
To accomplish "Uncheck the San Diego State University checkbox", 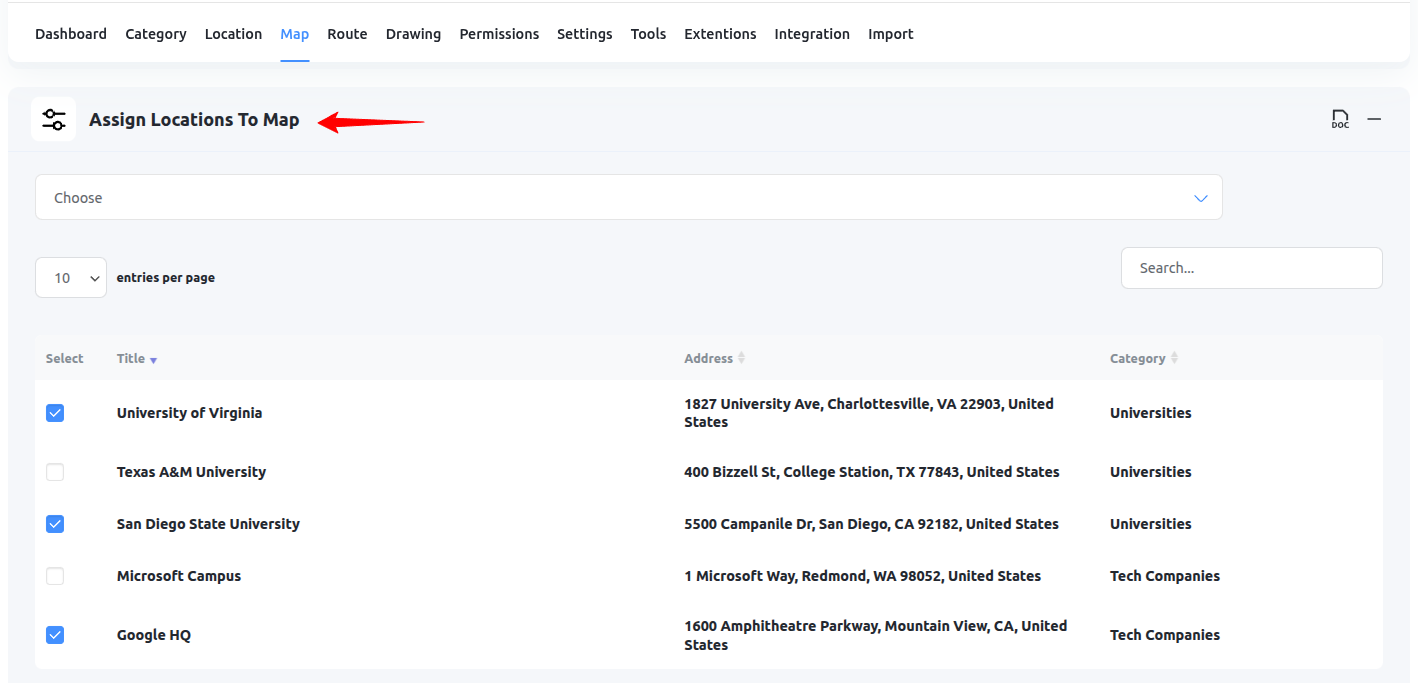I will [55, 524].
